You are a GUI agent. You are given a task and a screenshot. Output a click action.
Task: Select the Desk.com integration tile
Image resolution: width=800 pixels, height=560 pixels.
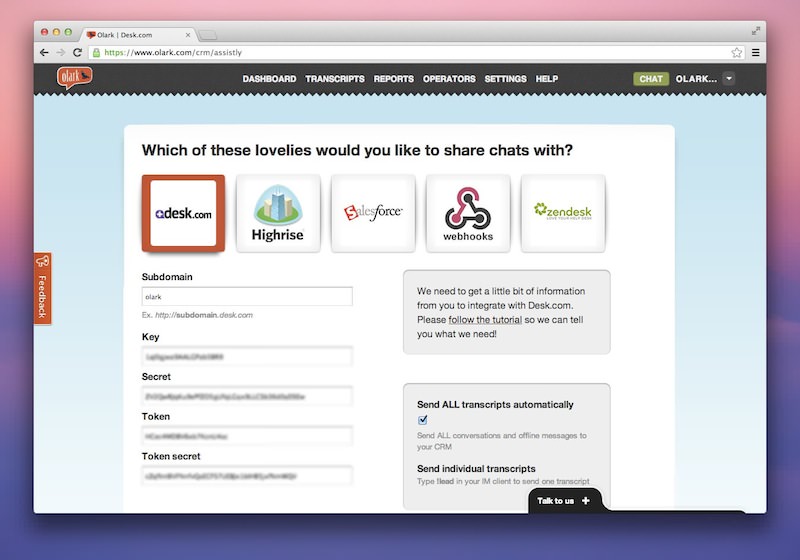tap(183, 213)
